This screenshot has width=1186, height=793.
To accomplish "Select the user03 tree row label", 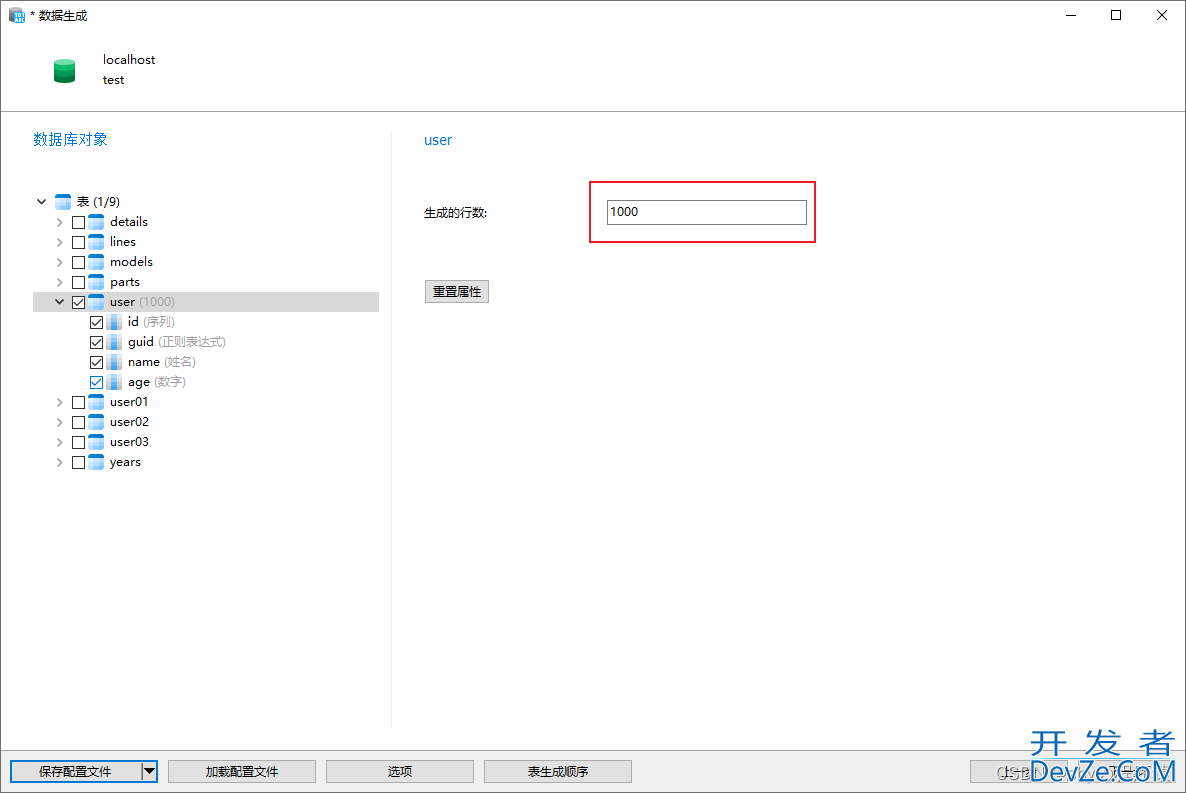I will (129, 442).
